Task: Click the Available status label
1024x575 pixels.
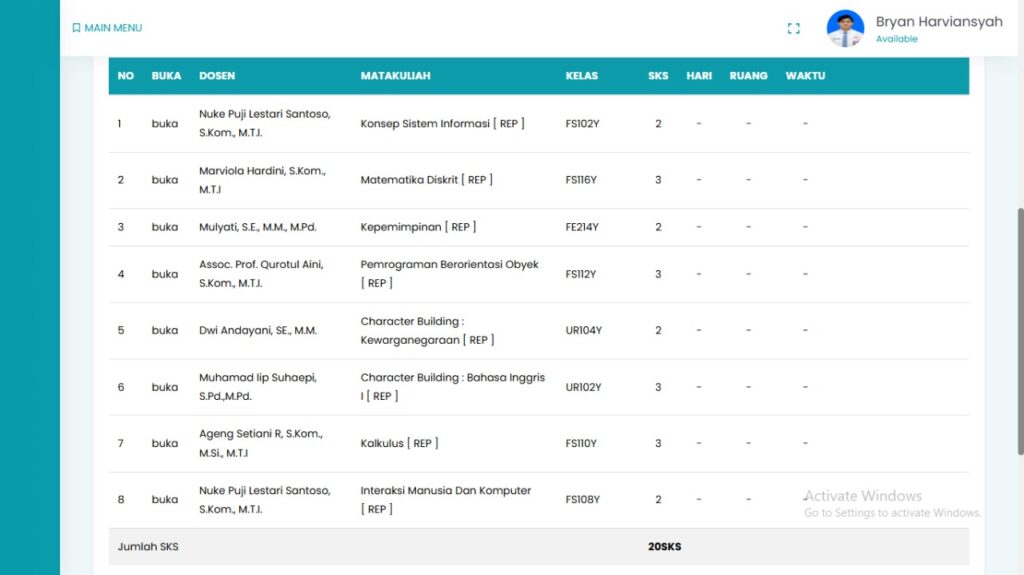Action: click(896, 39)
